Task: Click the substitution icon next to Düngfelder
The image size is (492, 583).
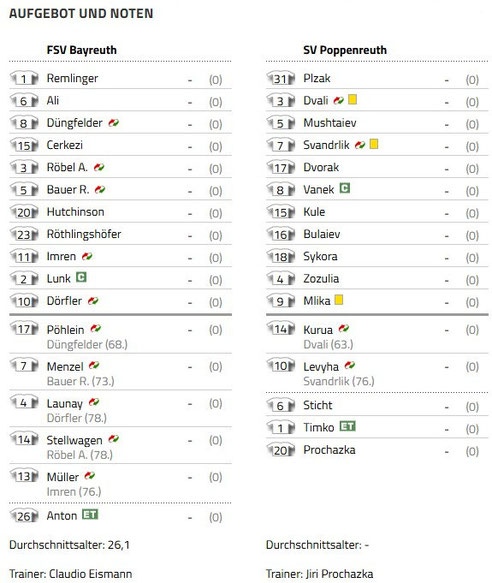Action: [x=113, y=122]
